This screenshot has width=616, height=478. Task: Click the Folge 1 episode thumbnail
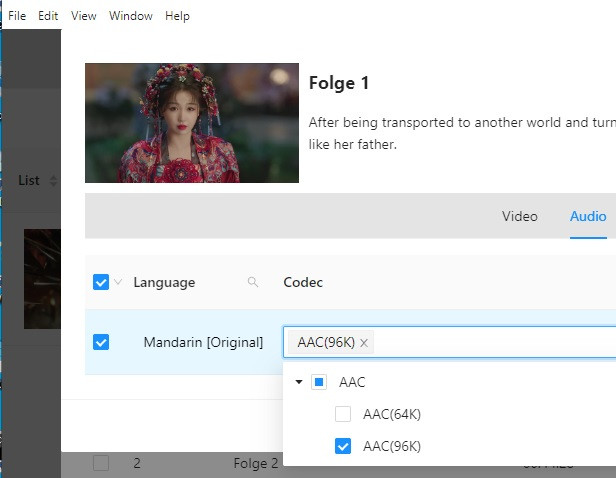(192, 123)
